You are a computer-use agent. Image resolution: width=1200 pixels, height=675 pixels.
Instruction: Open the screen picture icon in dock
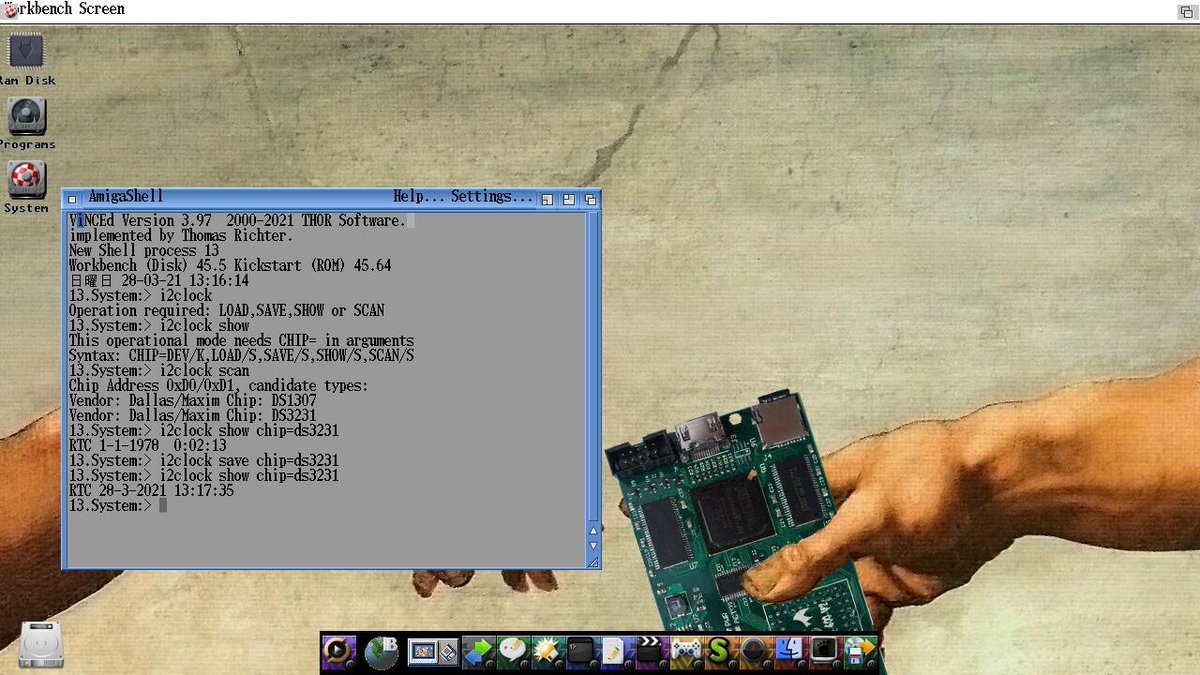[x=432, y=653]
